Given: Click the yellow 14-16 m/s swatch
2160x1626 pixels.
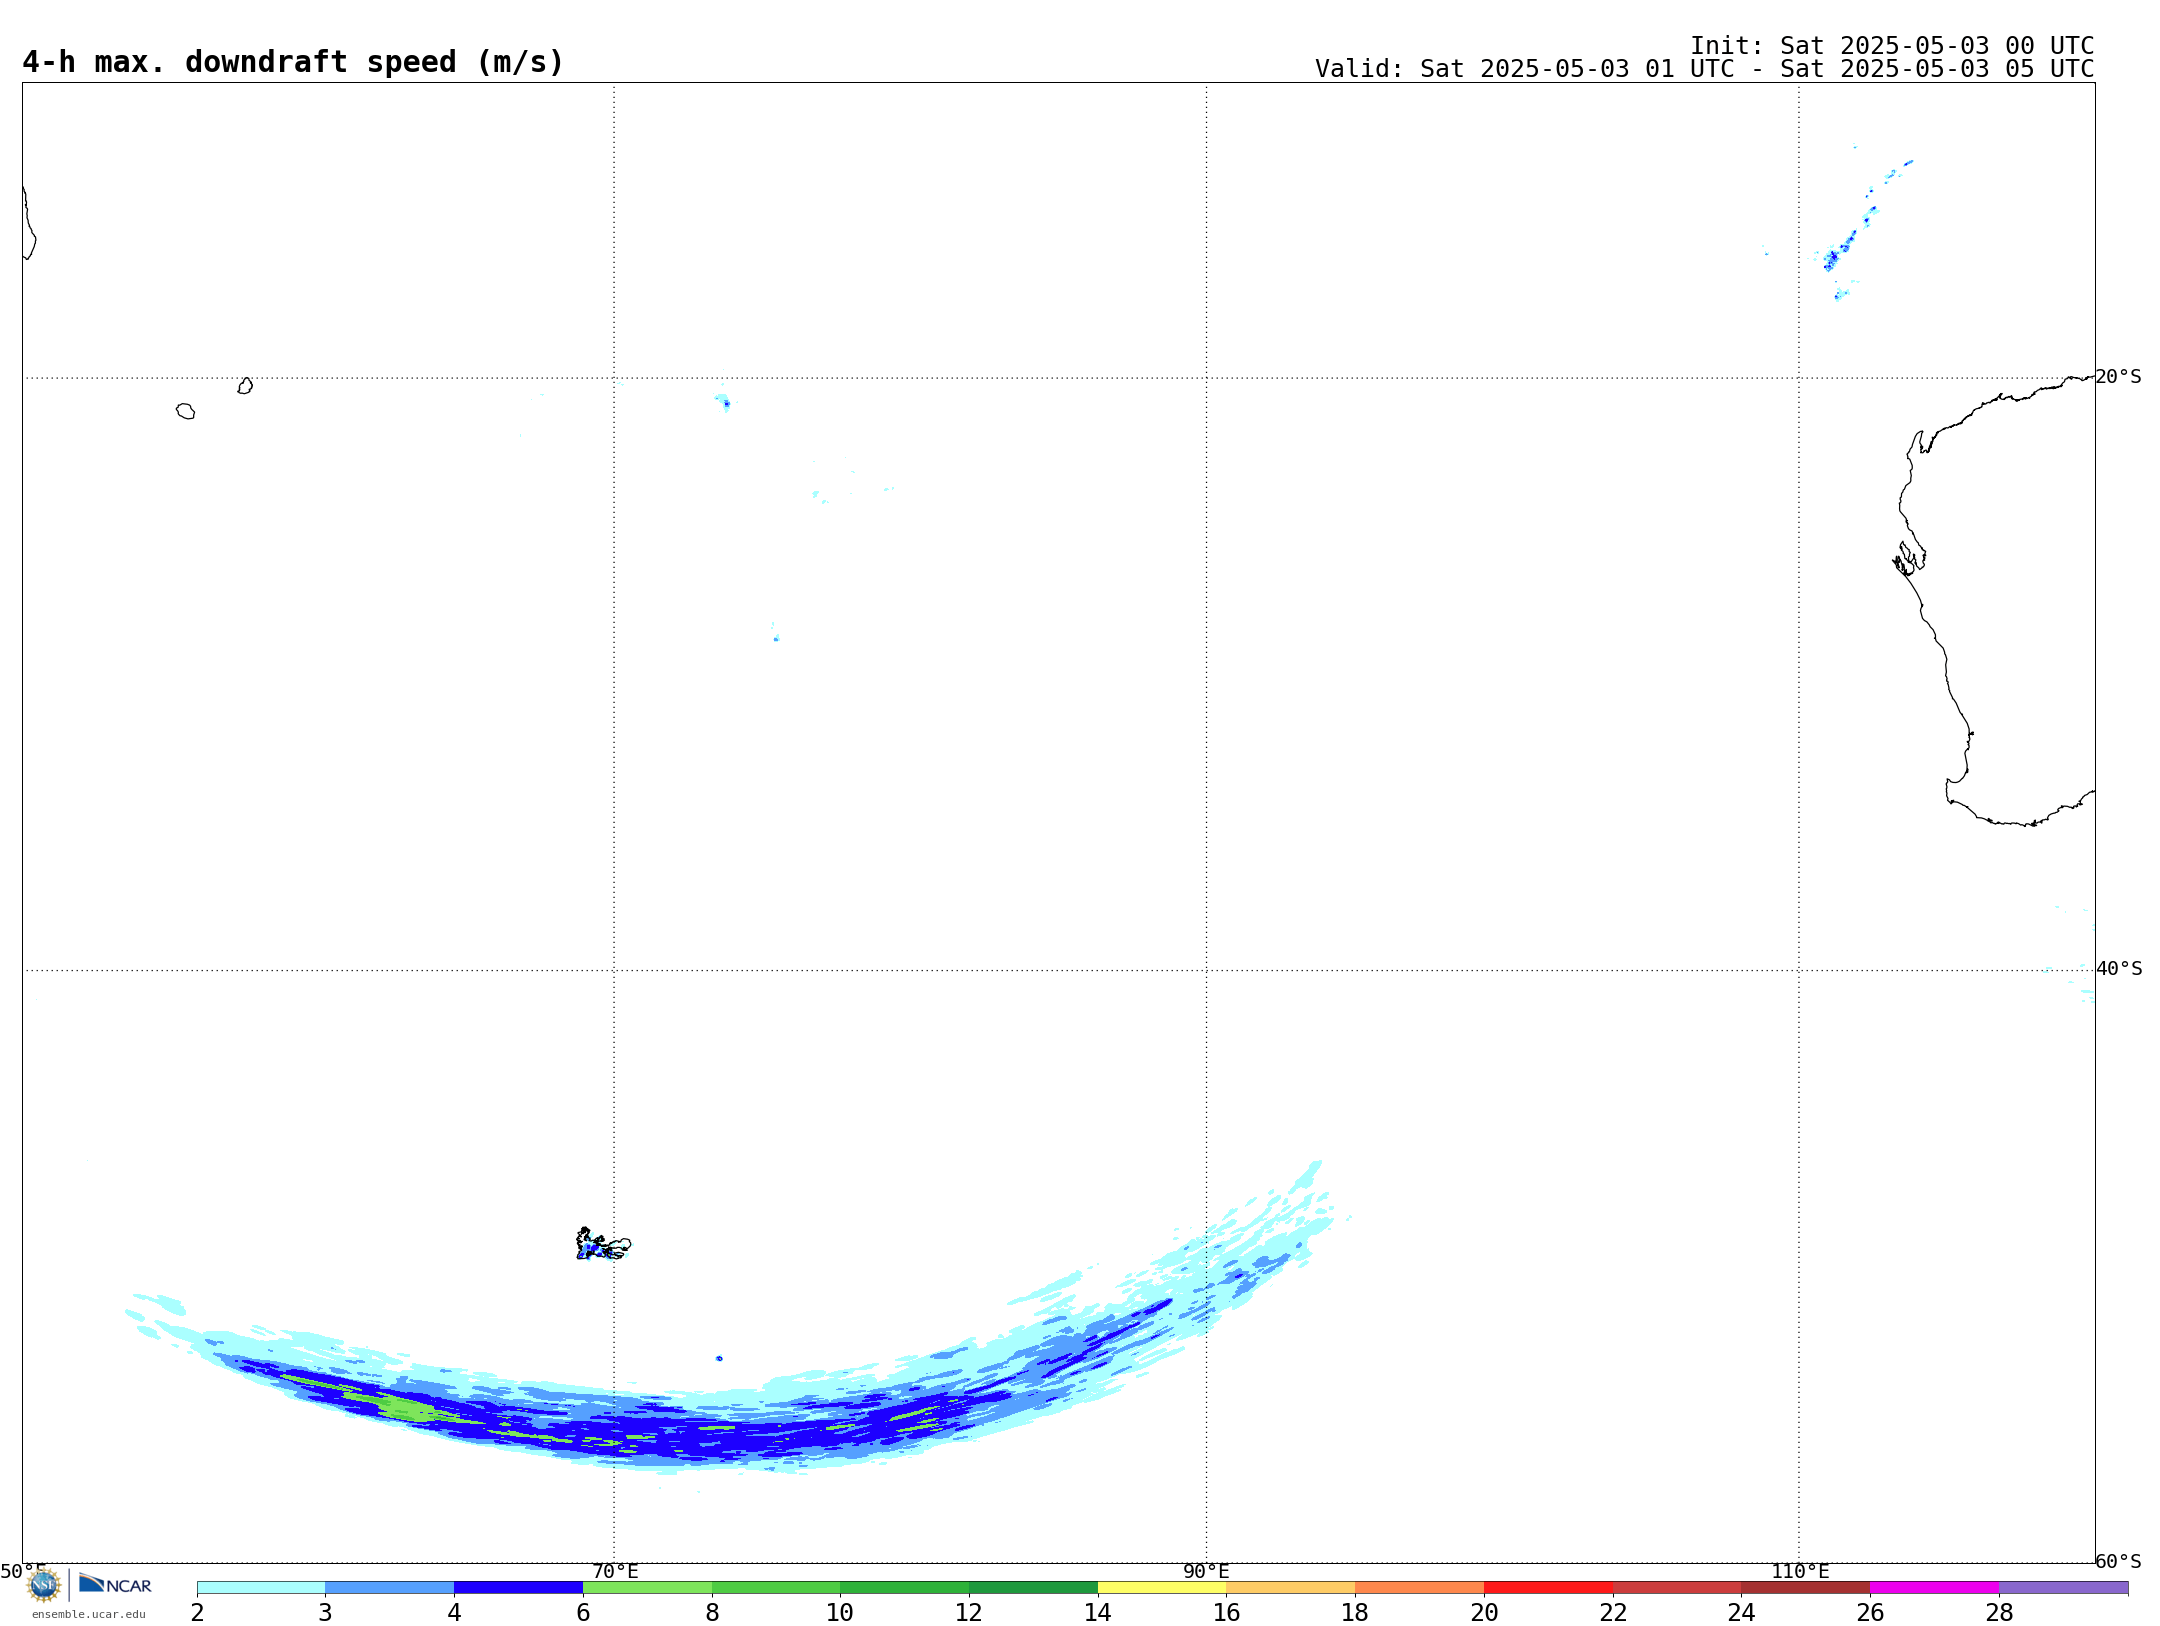Looking at the screenshot, I should pos(1162,1588).
